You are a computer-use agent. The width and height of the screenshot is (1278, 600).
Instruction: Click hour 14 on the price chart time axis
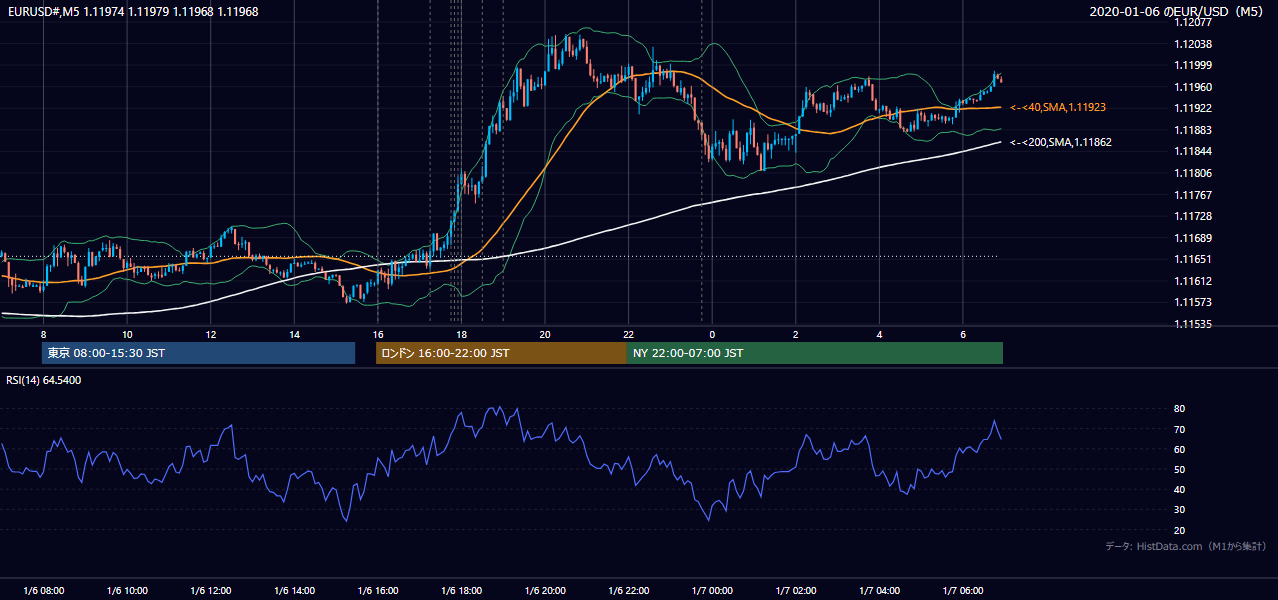[x=294, y=333]
